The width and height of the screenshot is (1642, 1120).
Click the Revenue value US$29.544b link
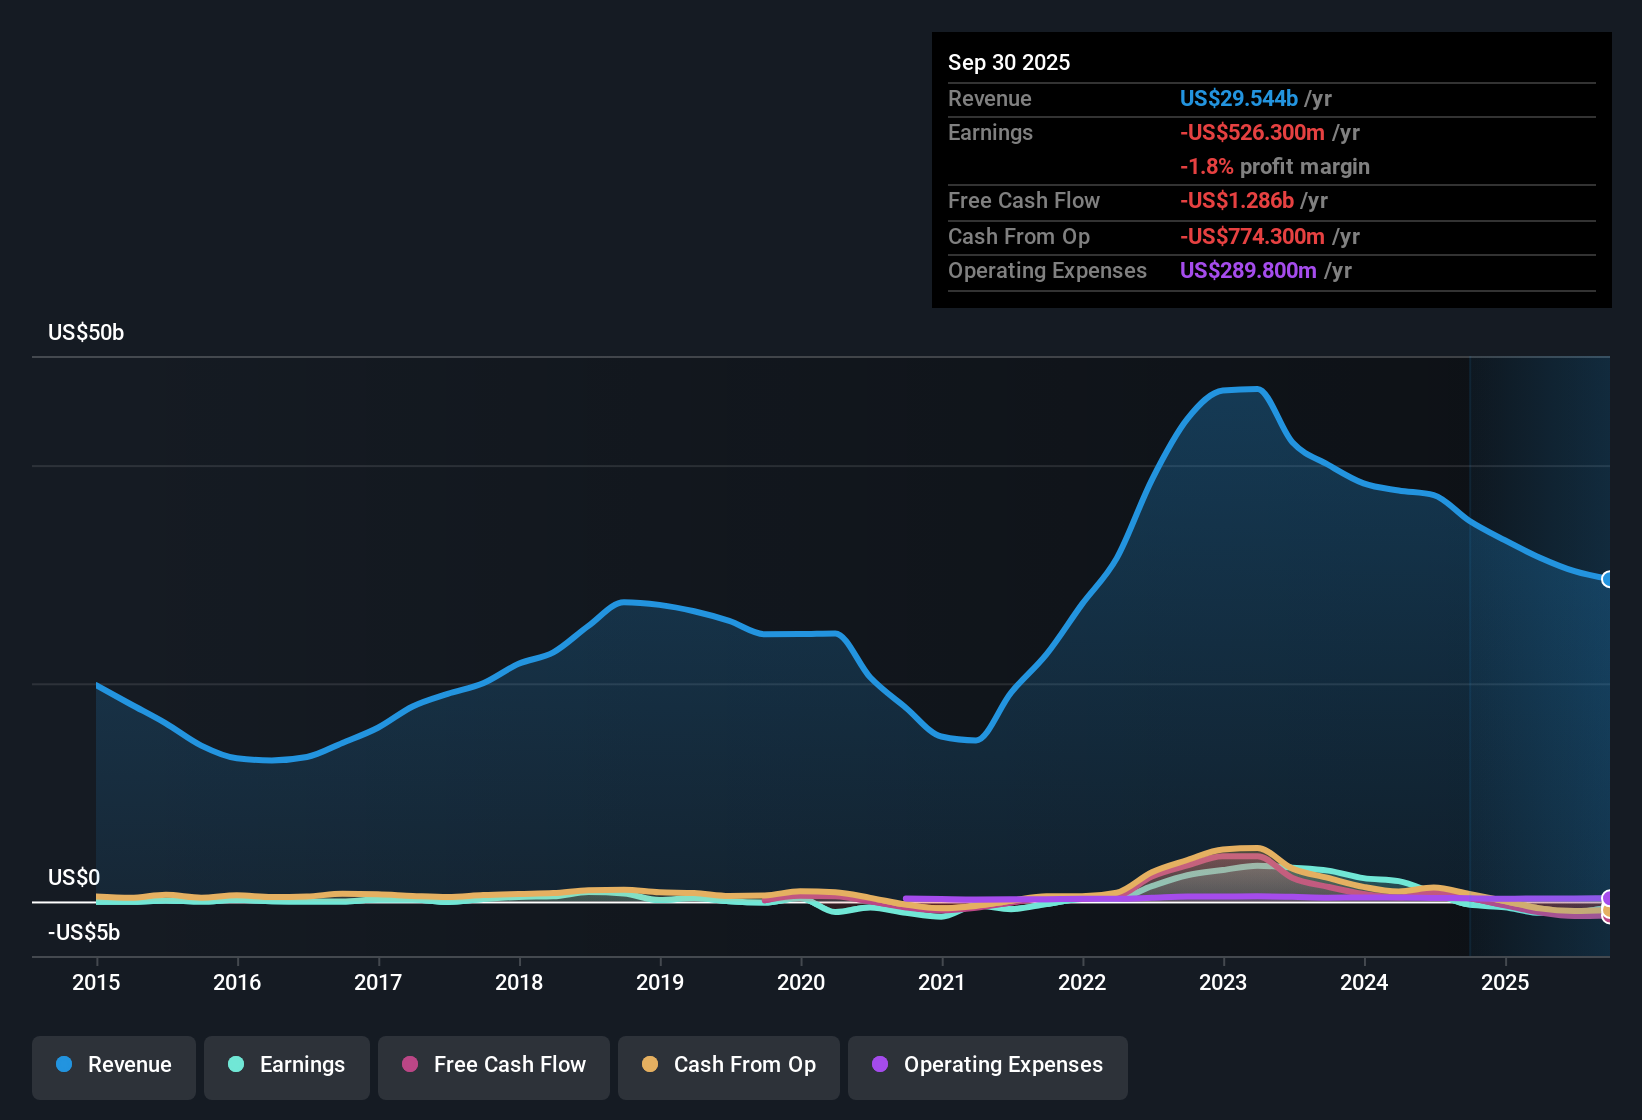tap(1238, 98)
